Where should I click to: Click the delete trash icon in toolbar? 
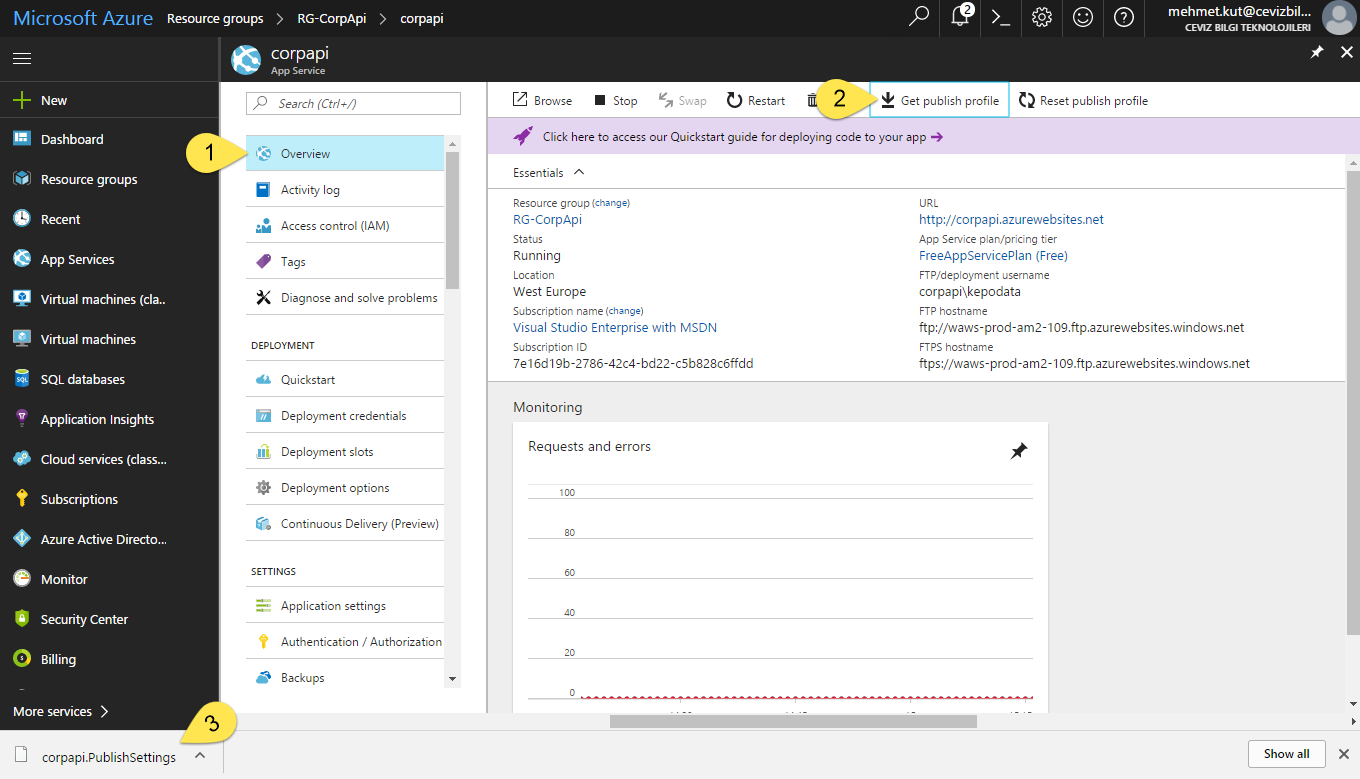(x=812, y=100)
